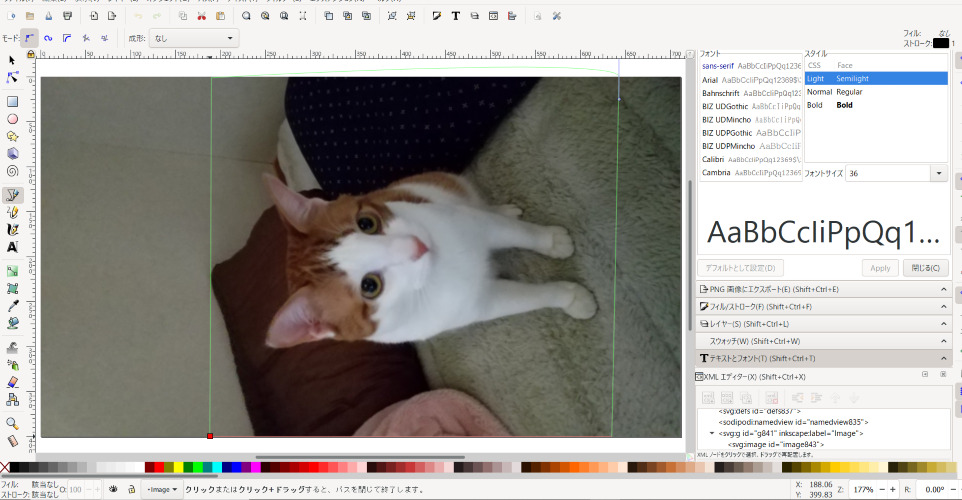Select the Arial font row
The image size is (962, 500).
click(751, 80)
